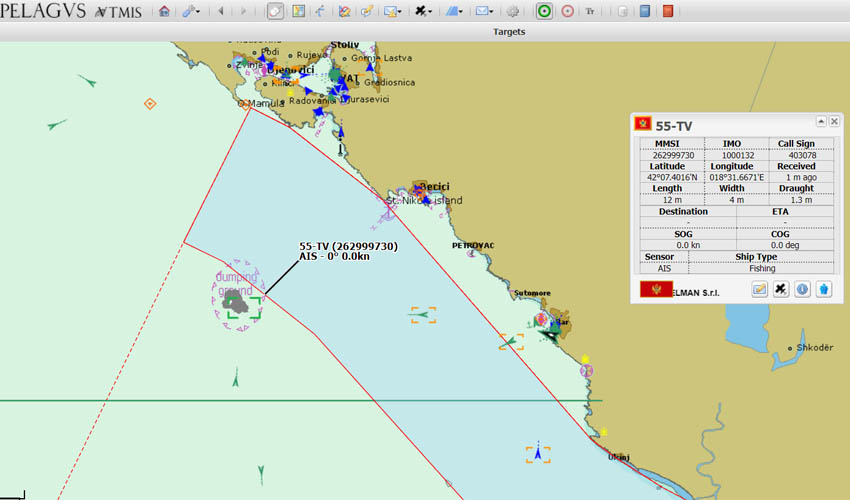Open the map layers icon
Image resolution: width=850 pixels, height=500 pixels.
(298, 11)
